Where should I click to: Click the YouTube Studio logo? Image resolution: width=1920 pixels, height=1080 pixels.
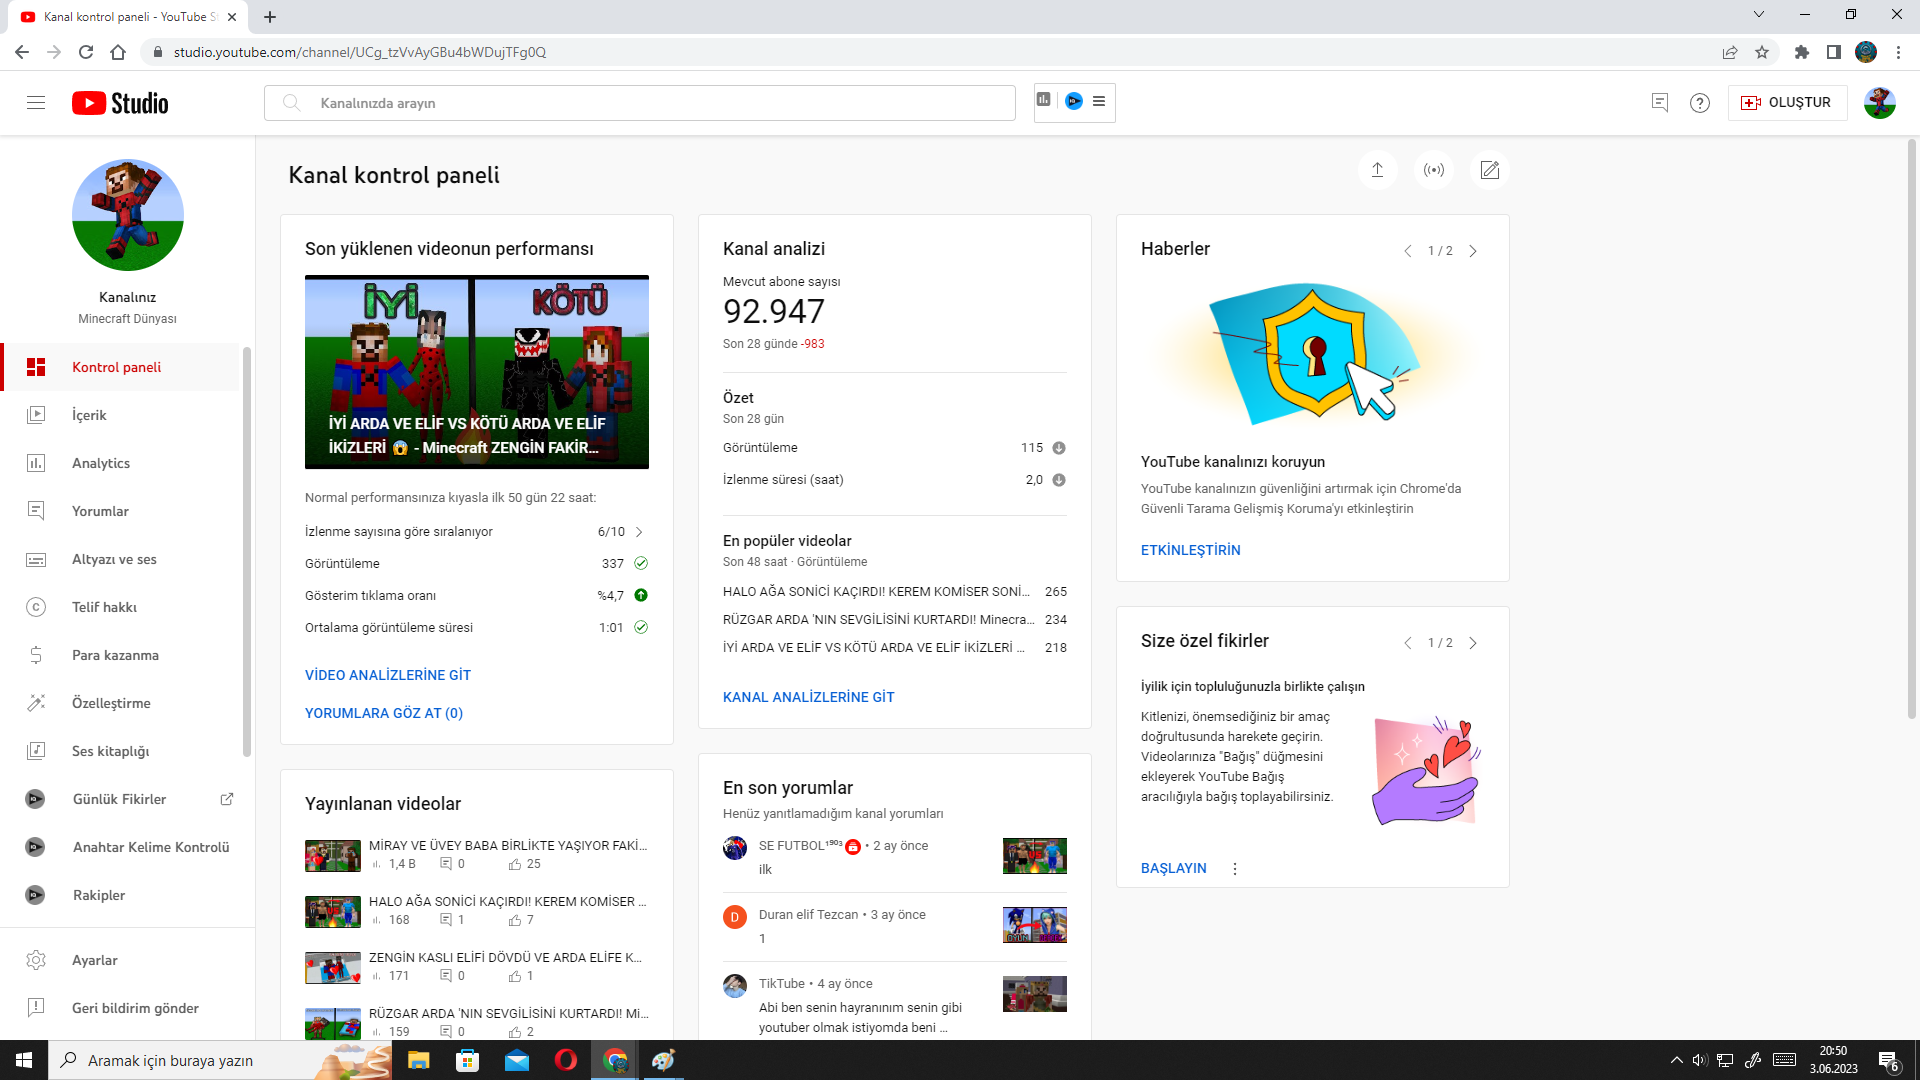120,103
